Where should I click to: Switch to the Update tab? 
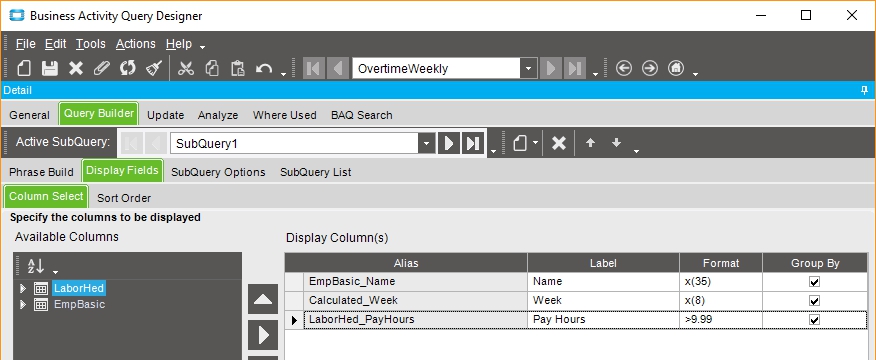click(x=165, y=115)
